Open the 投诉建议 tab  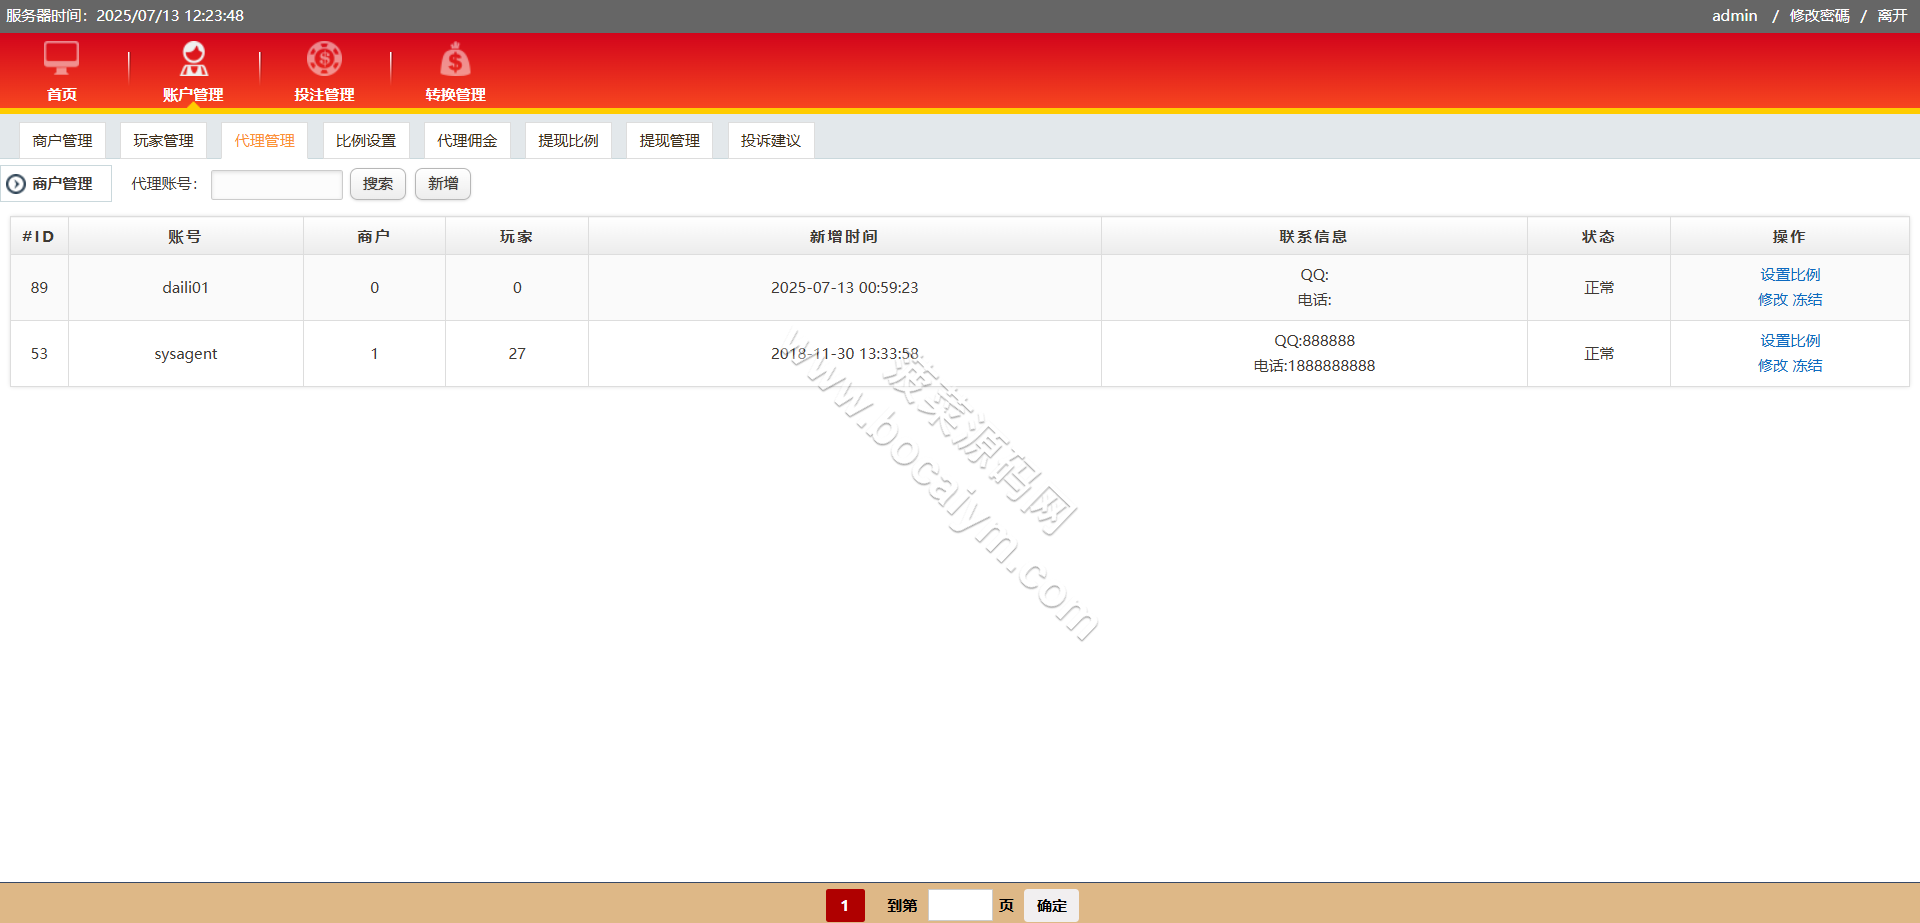point(770,141)
